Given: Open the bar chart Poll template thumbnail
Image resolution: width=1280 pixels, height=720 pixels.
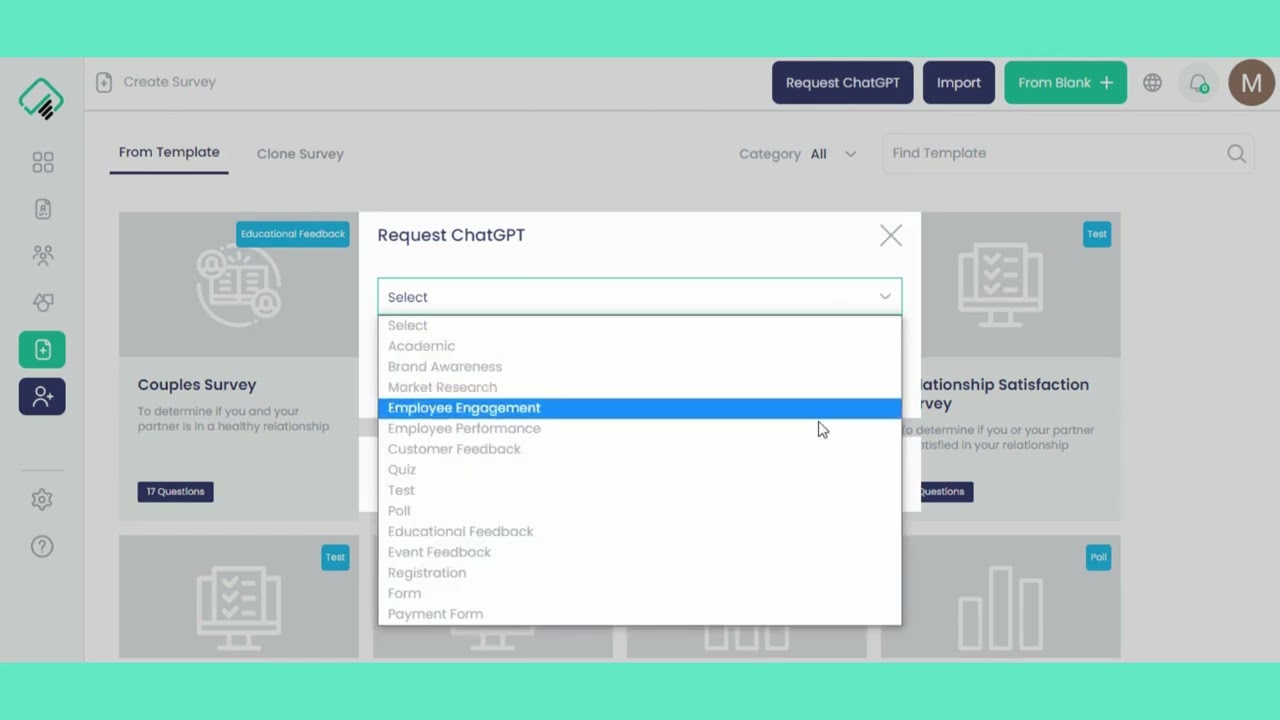Looking at the screenshot, I should click(x=1000, y=597).
